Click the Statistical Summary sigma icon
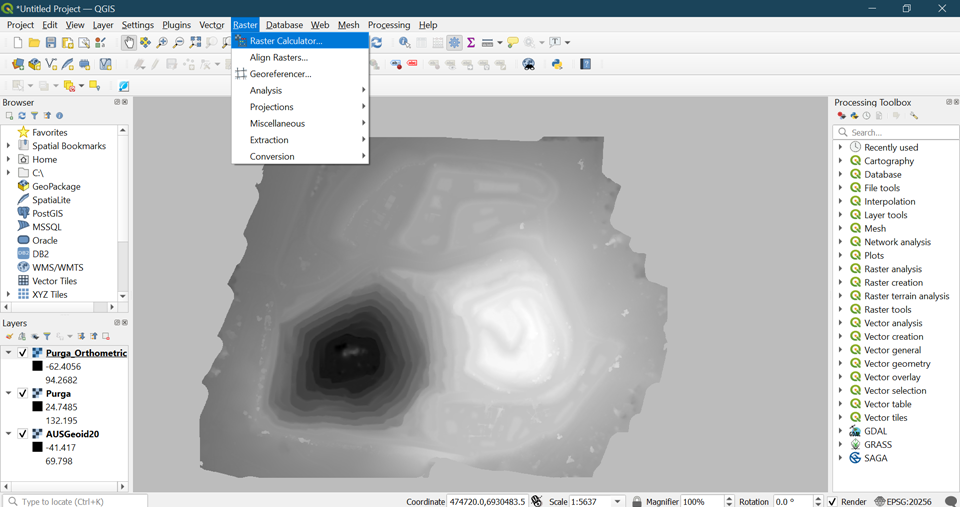The width and height of the screenshot is (960, 507). 471,43
